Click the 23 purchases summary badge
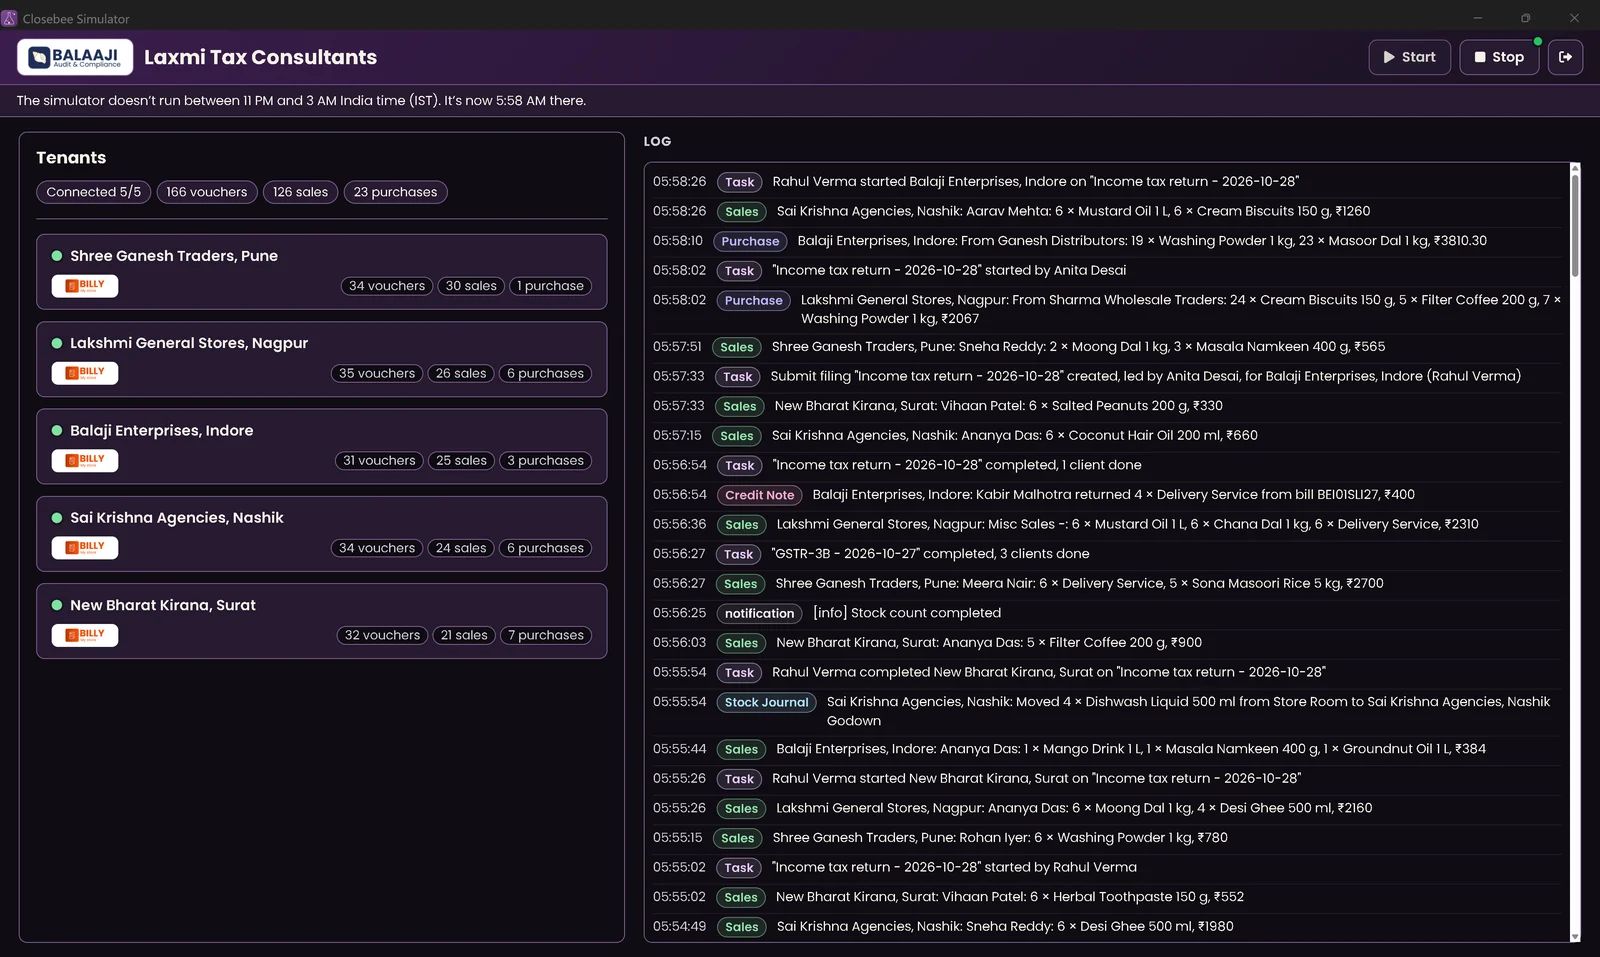 [395, 192]
